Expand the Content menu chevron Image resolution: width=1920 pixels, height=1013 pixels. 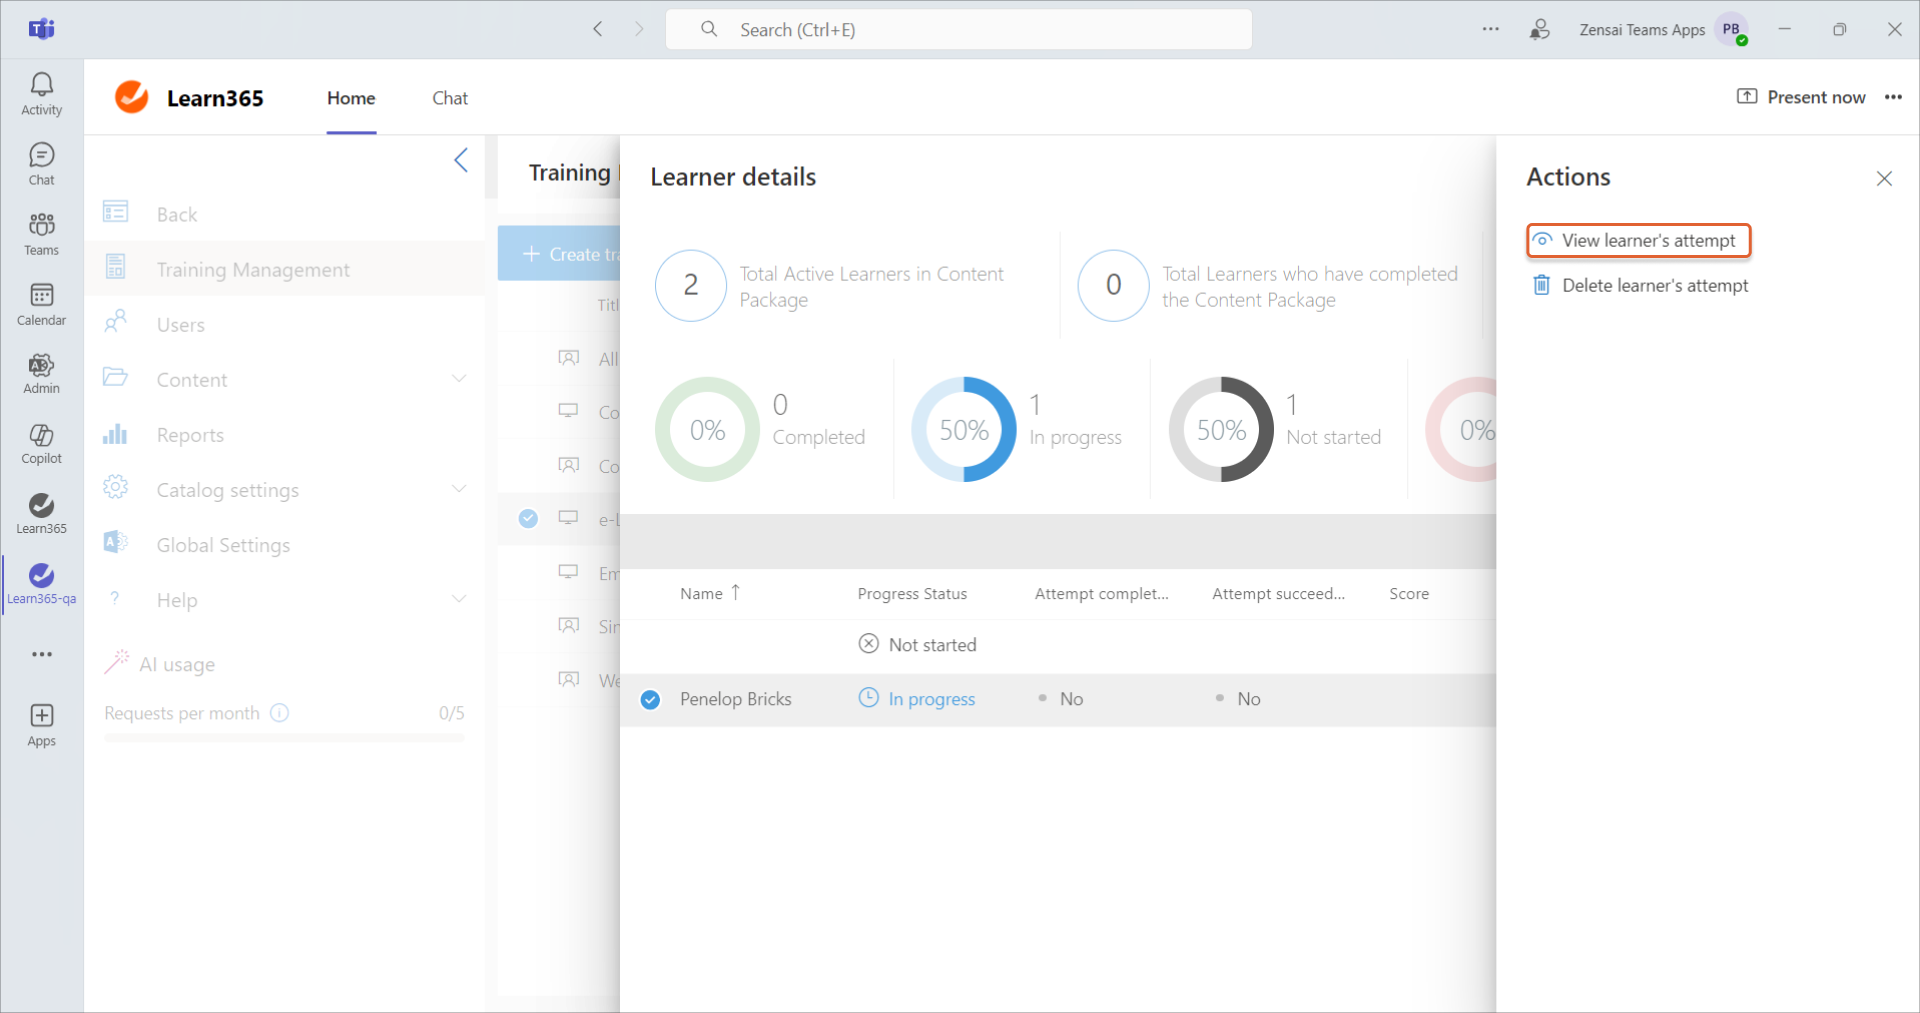[x=459, y=379]
